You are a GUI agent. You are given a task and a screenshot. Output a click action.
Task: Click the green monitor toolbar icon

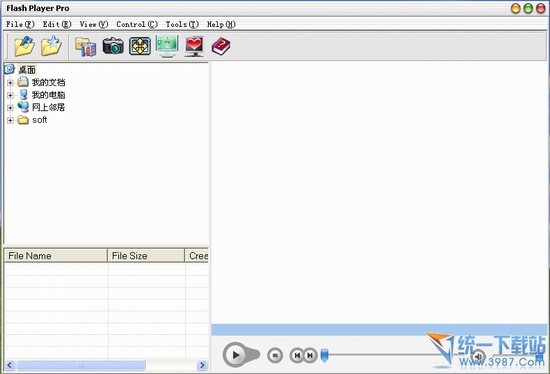click(167, 46)
